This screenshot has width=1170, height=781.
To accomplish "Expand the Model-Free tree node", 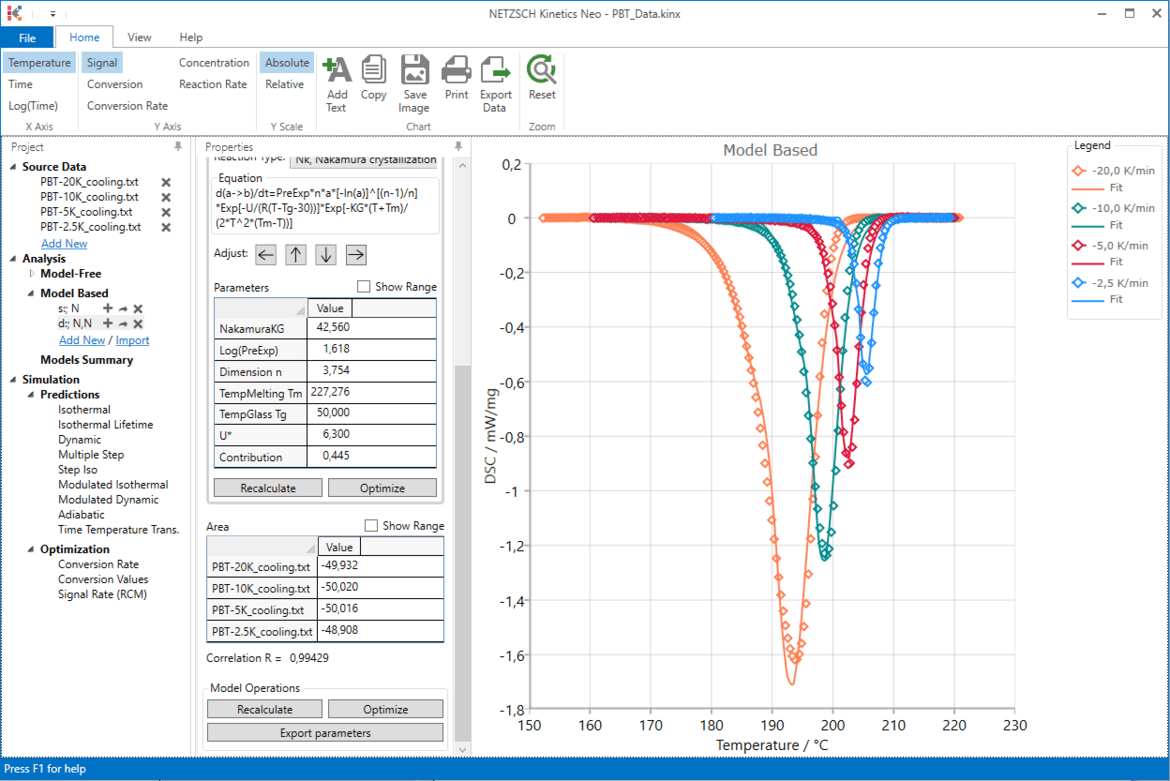I will [x=31, y=274].
